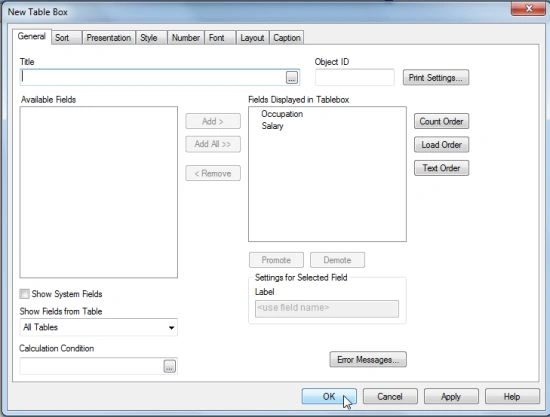The width and height of the screenshot is (550, 417).
Task: Open Help for the dialog
Action: (512, 396)
